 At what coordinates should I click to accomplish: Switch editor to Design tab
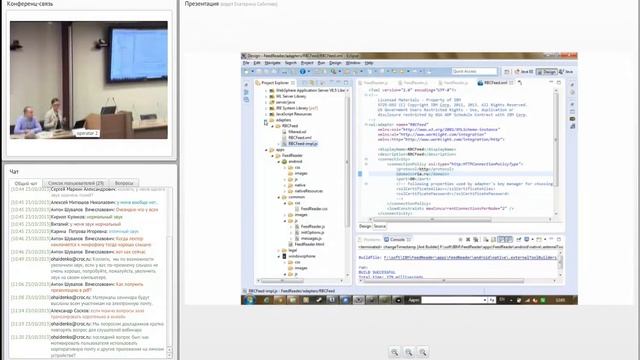click(365, 226)
